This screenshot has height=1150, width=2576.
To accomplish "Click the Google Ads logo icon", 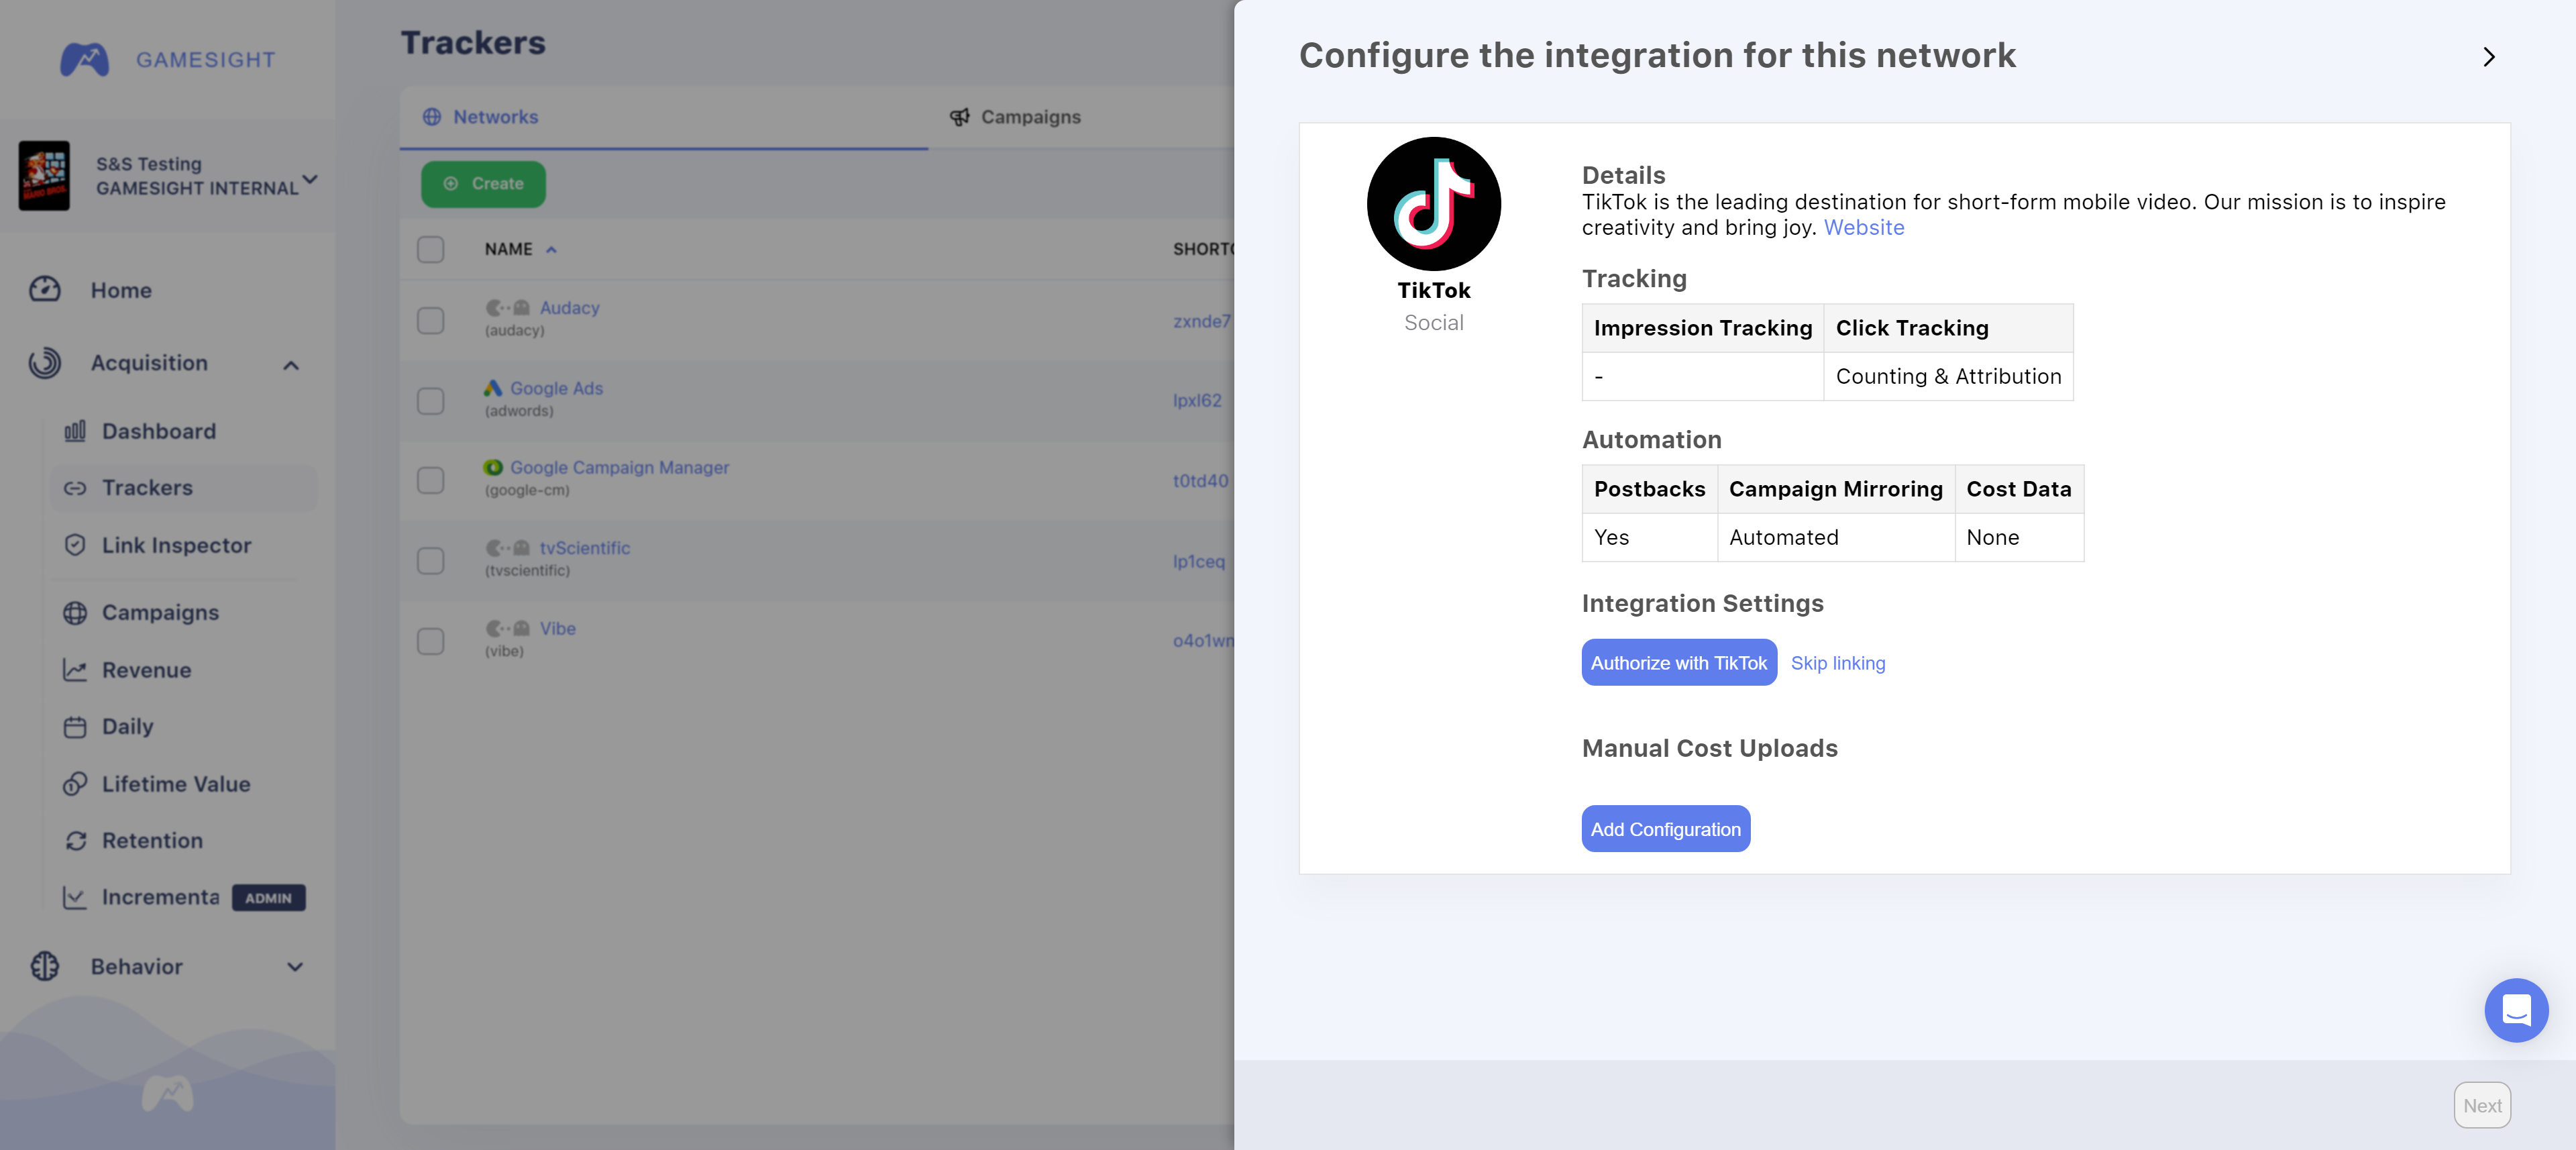I will [493, 388].
